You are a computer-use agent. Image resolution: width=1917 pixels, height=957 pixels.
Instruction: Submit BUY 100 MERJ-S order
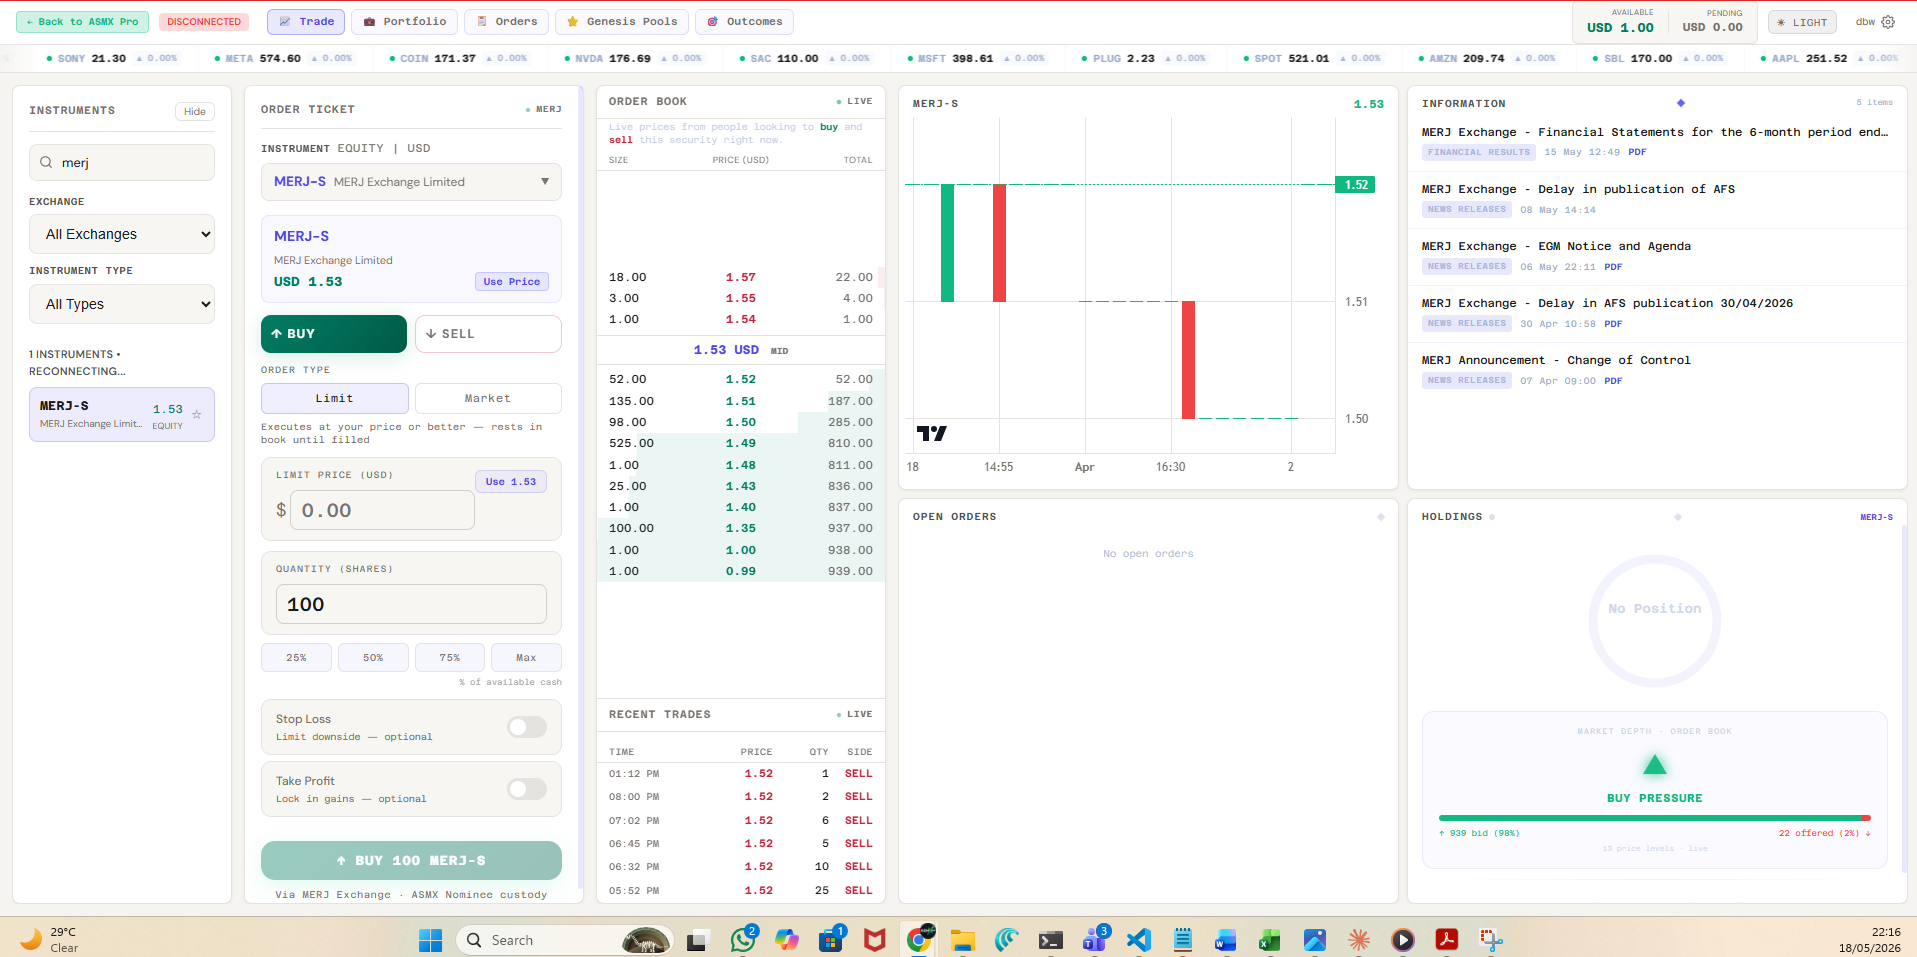411,861
